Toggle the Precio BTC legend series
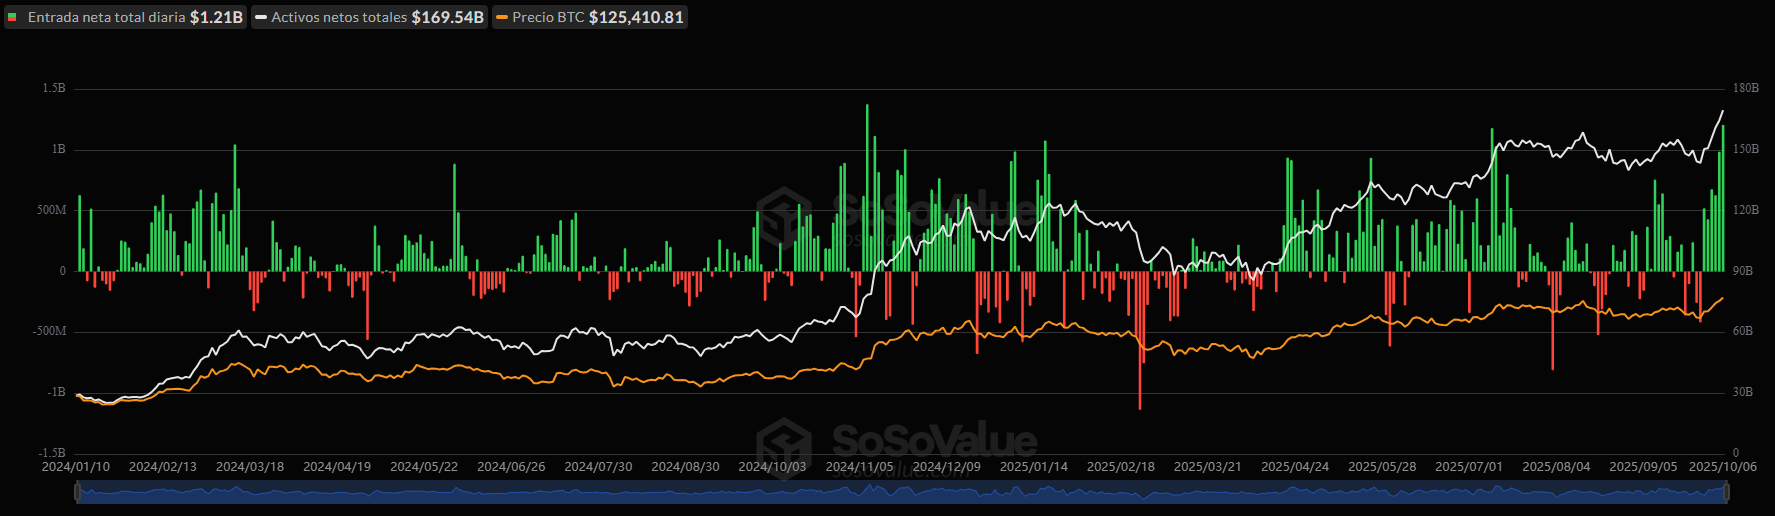 (x=548, y=17)
